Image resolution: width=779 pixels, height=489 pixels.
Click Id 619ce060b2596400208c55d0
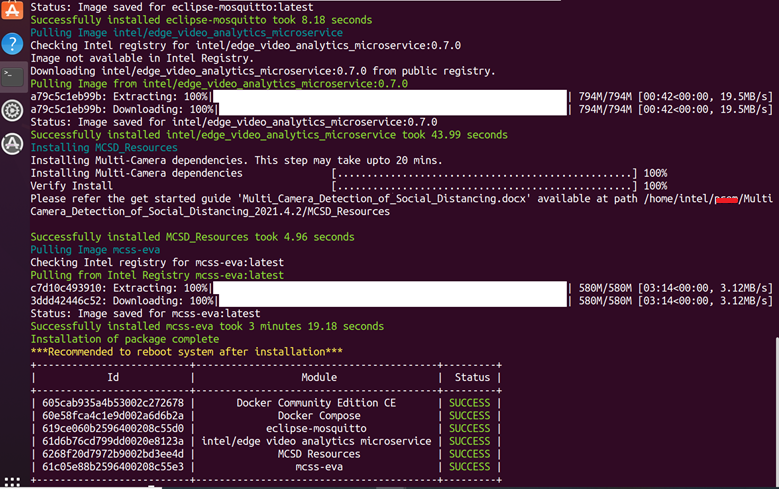click(x=113, y=428)
